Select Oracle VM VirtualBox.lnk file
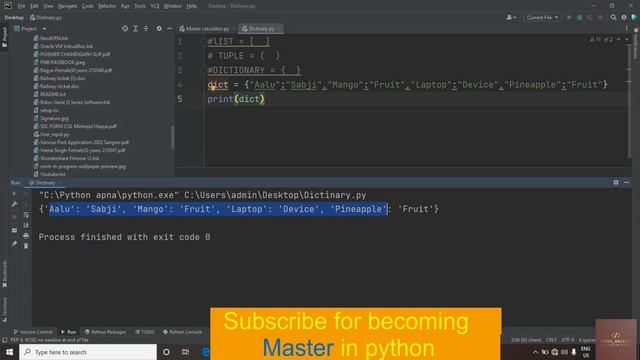The image size is (640, 360). (63, 46)
